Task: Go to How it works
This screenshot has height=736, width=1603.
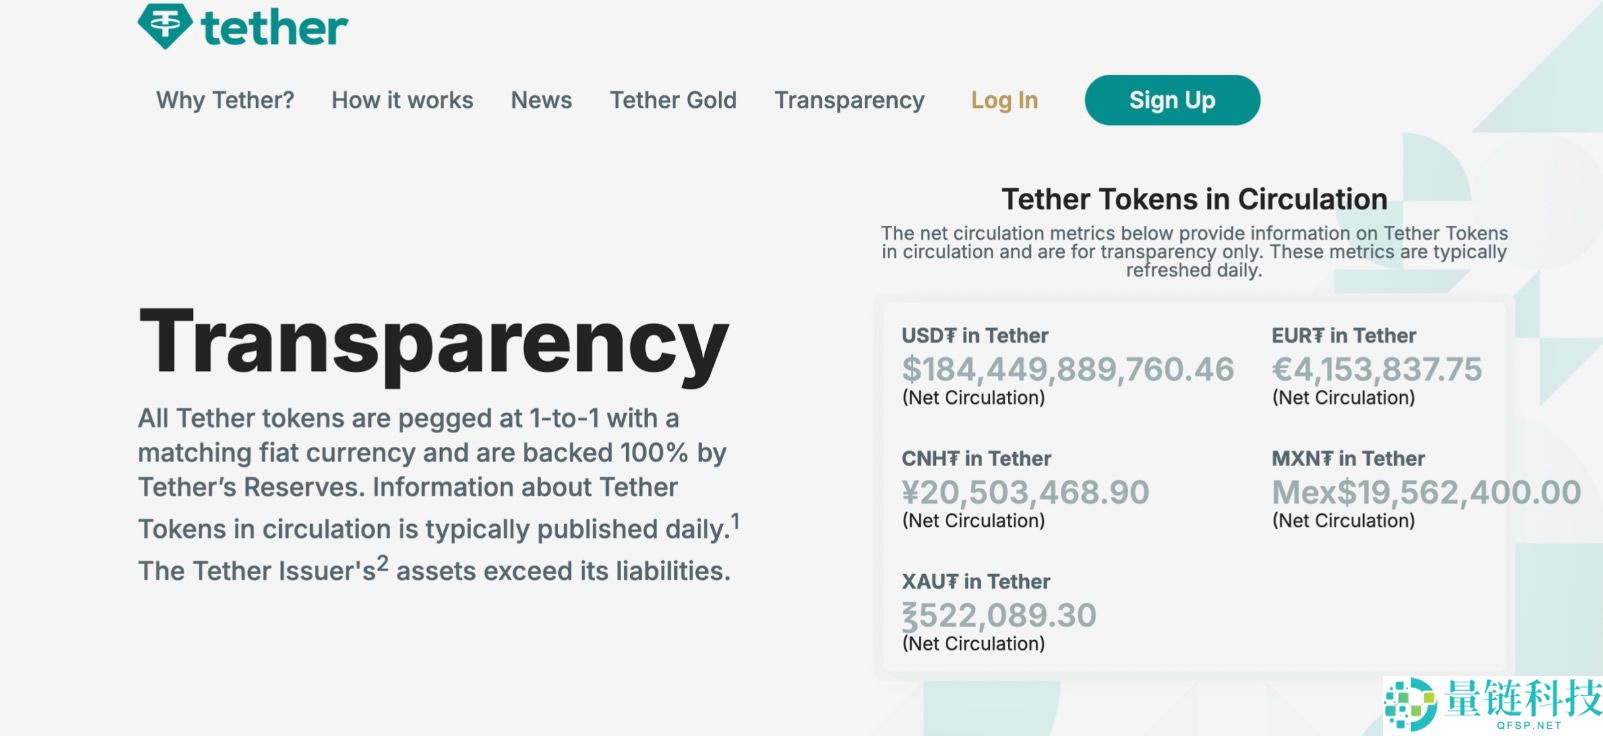Action: point(402,100)
